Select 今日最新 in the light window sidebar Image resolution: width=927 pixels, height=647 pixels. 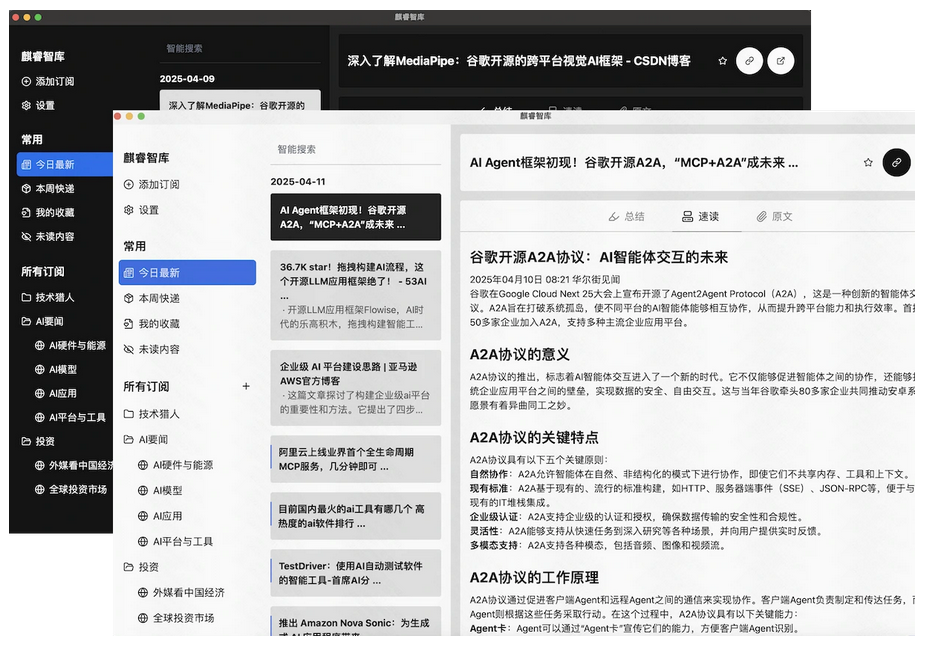coord(187,273)
